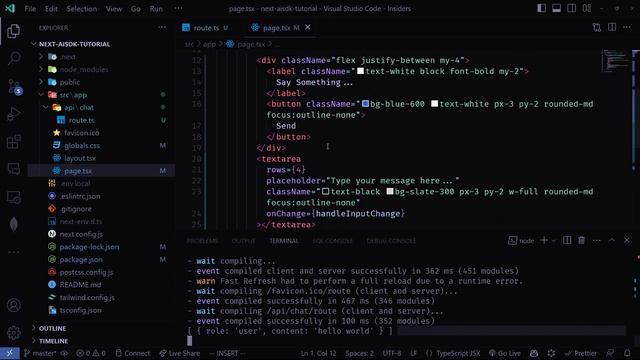Open the MongoDB leaf icon view
Image resolution: width=640 pixels, height=360 pixels.
coord(13,224)
